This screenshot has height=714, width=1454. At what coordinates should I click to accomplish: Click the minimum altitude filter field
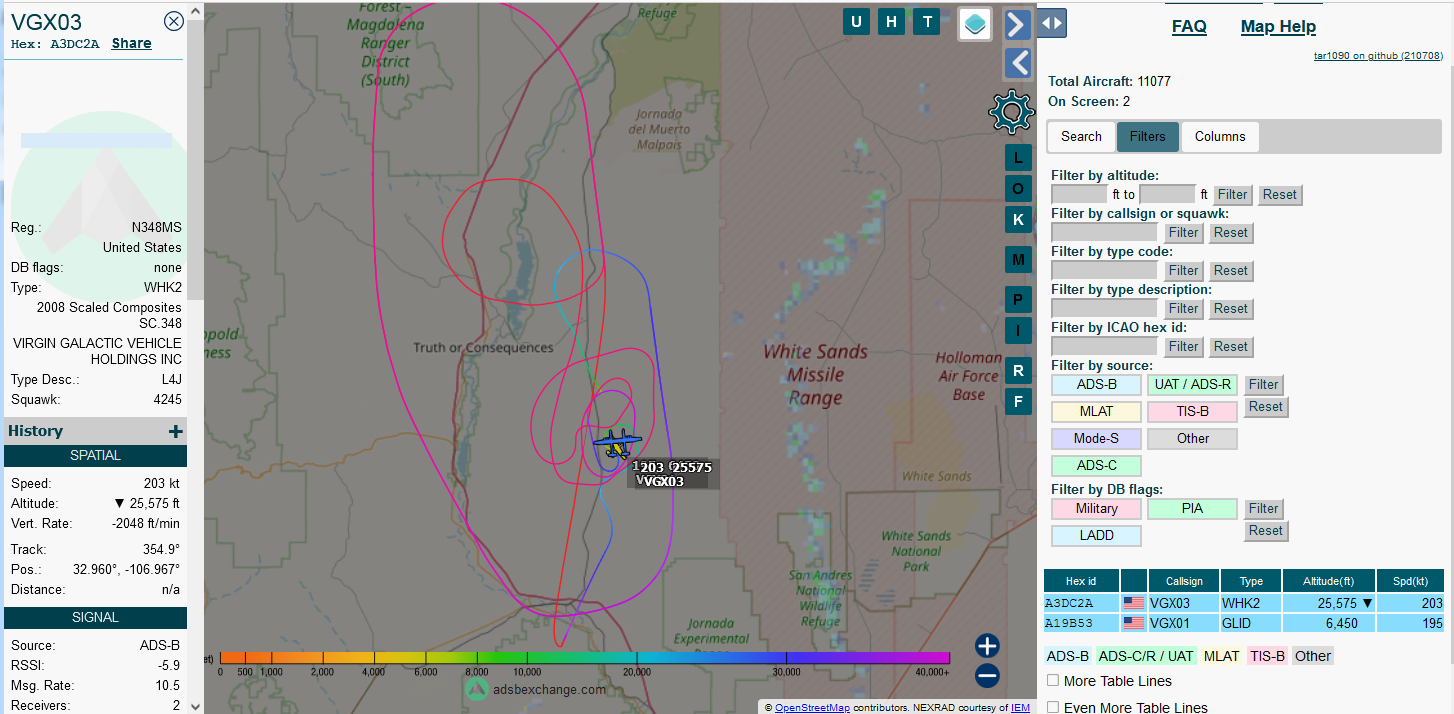(1079, 195)
